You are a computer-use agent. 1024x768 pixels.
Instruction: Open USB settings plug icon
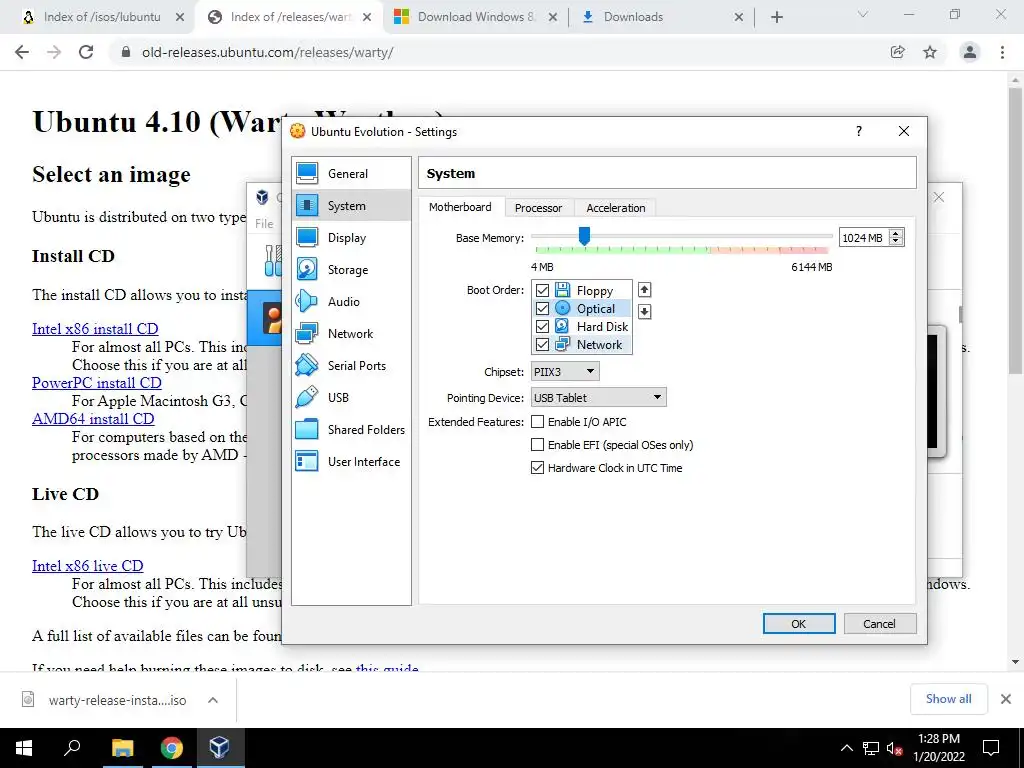[307, 398]
